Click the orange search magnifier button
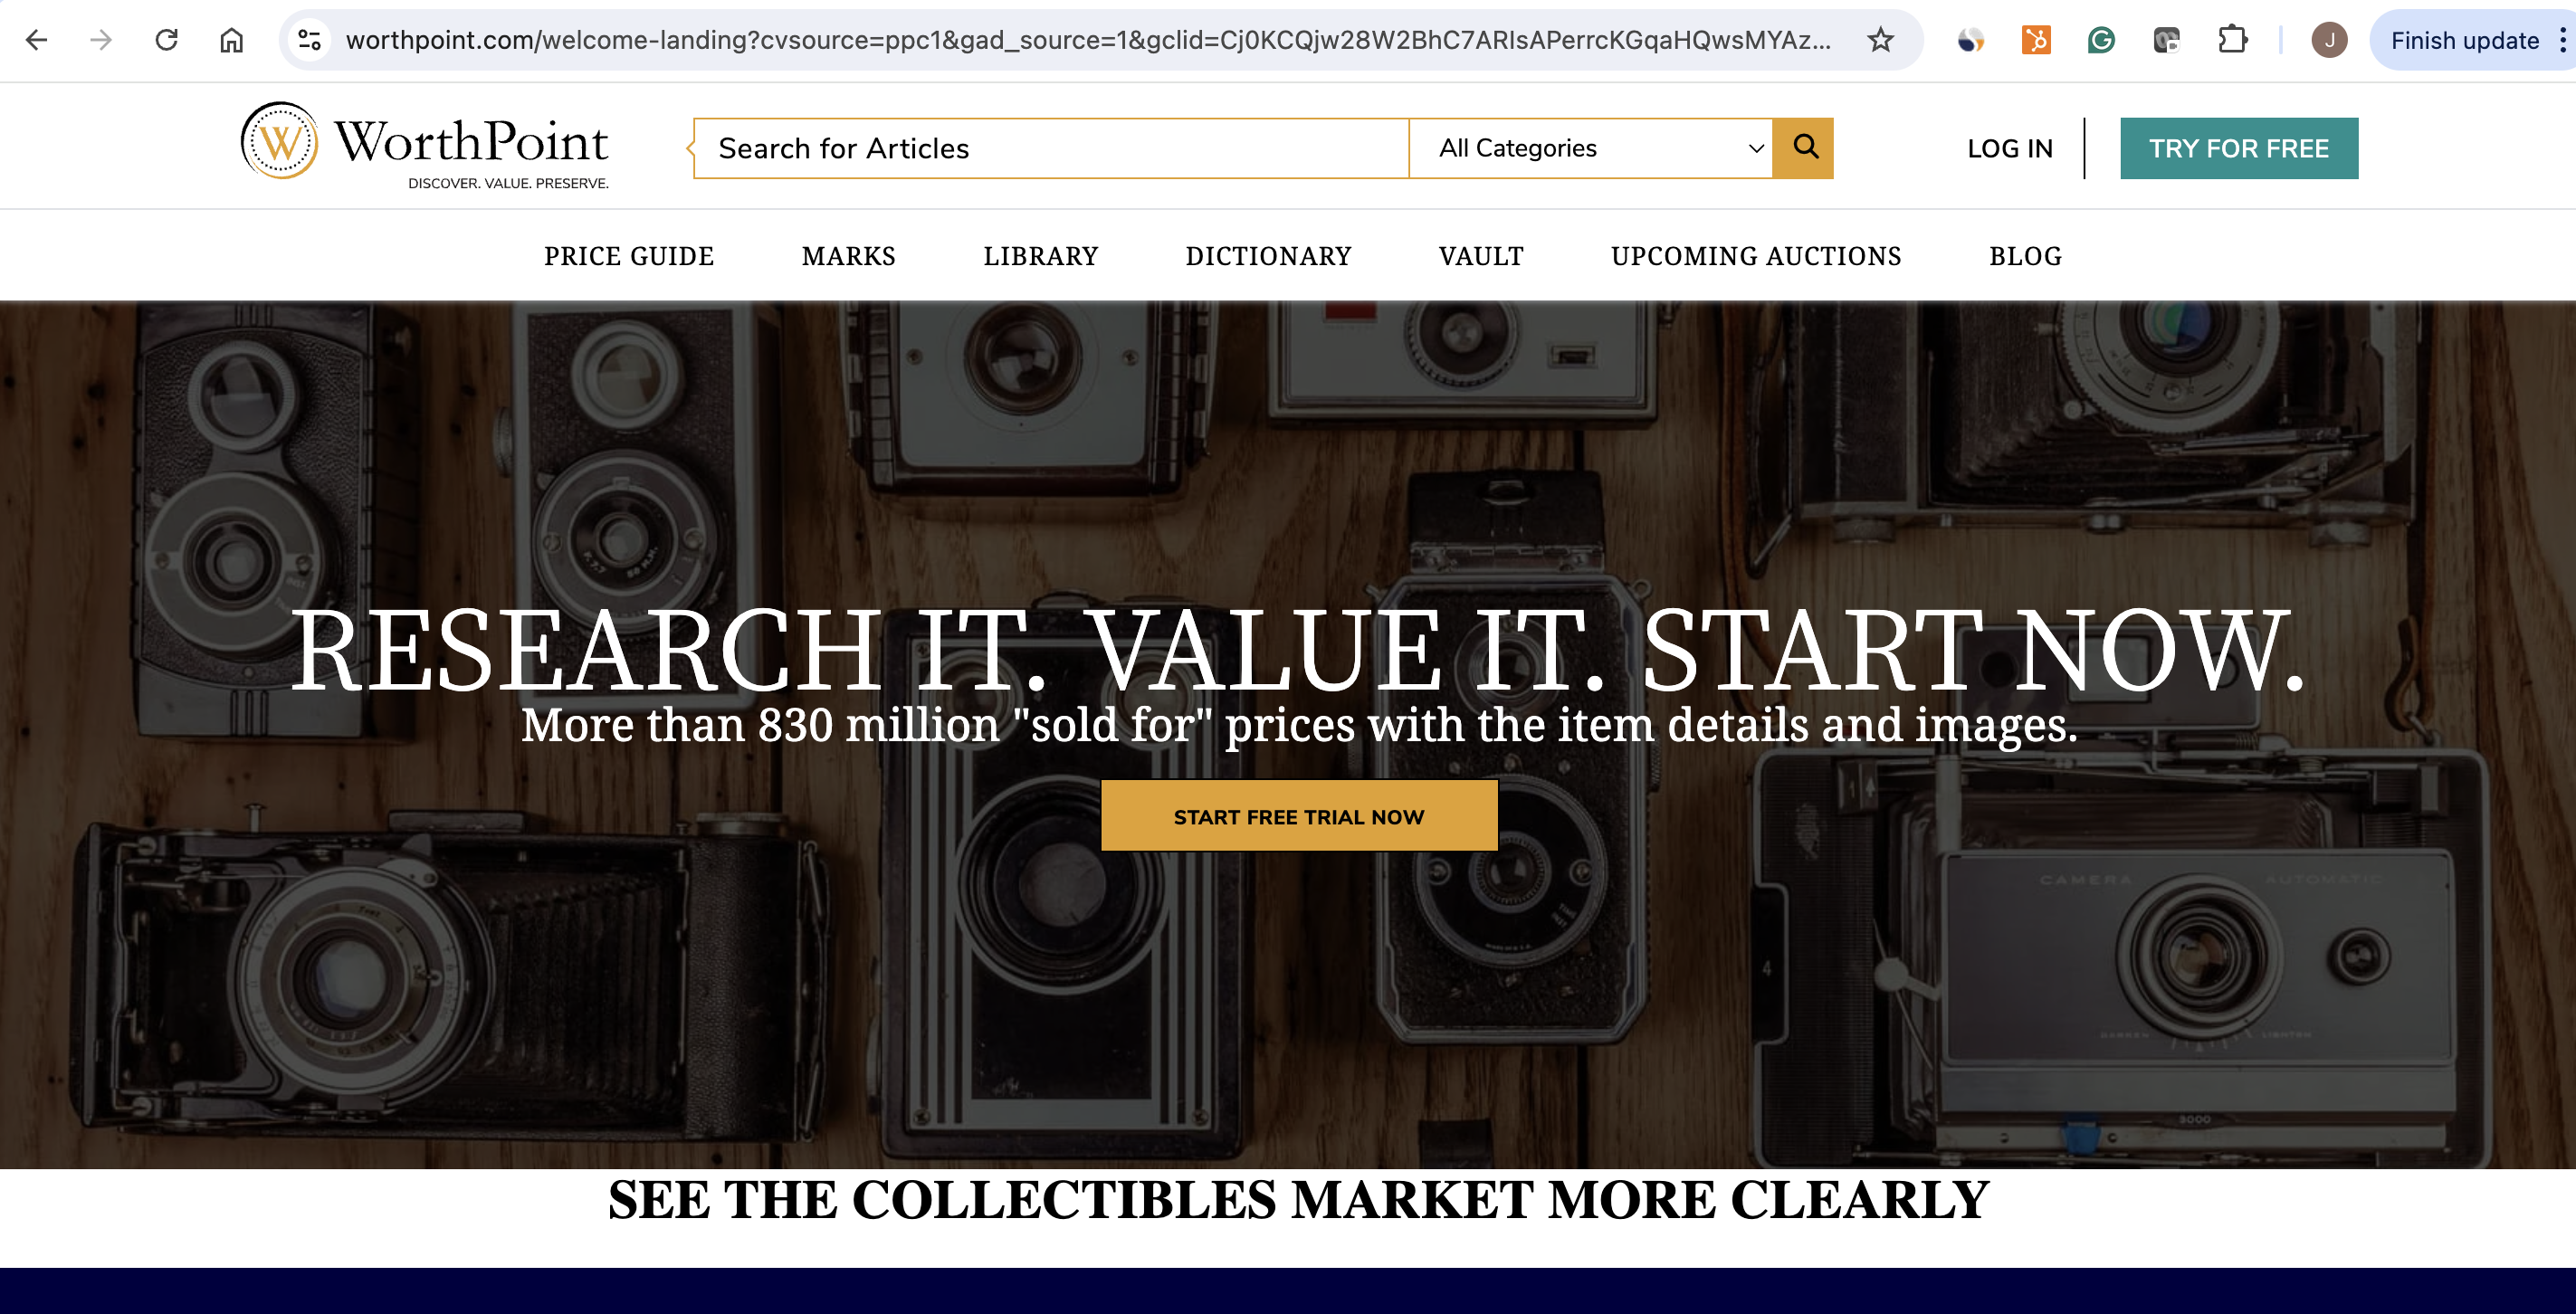 [x=1802, y=148]
